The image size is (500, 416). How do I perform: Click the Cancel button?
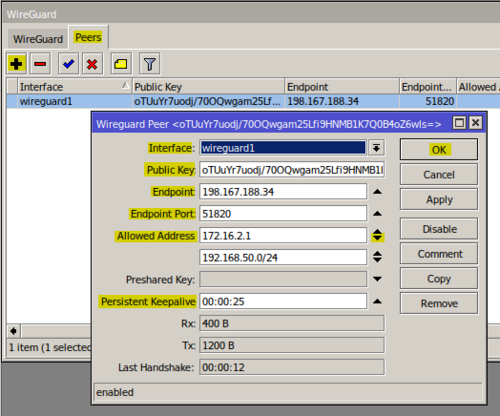(439, 174)
